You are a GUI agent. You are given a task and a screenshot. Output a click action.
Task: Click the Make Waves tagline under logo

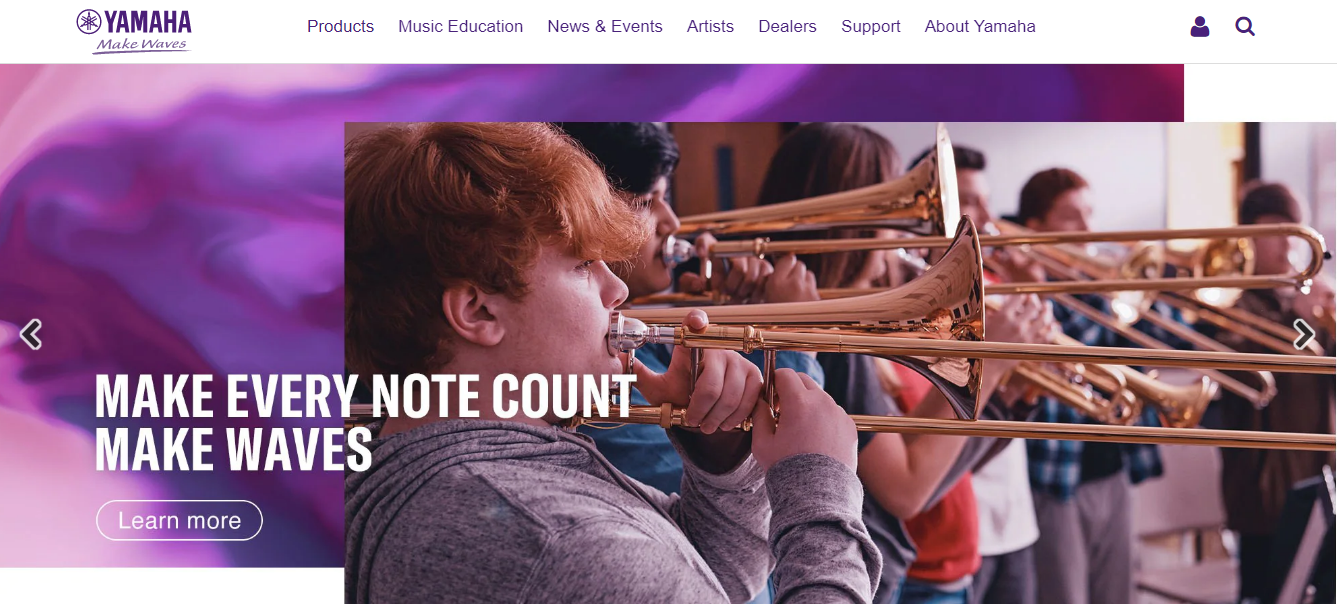(x=141, y=45)
